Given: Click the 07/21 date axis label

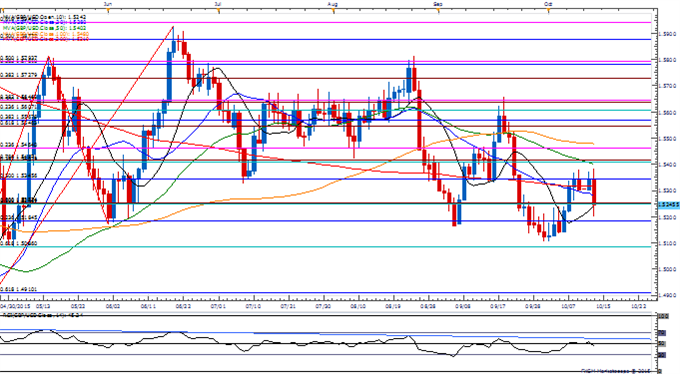Looking at the screenshot, I should (x=288, y=306).
